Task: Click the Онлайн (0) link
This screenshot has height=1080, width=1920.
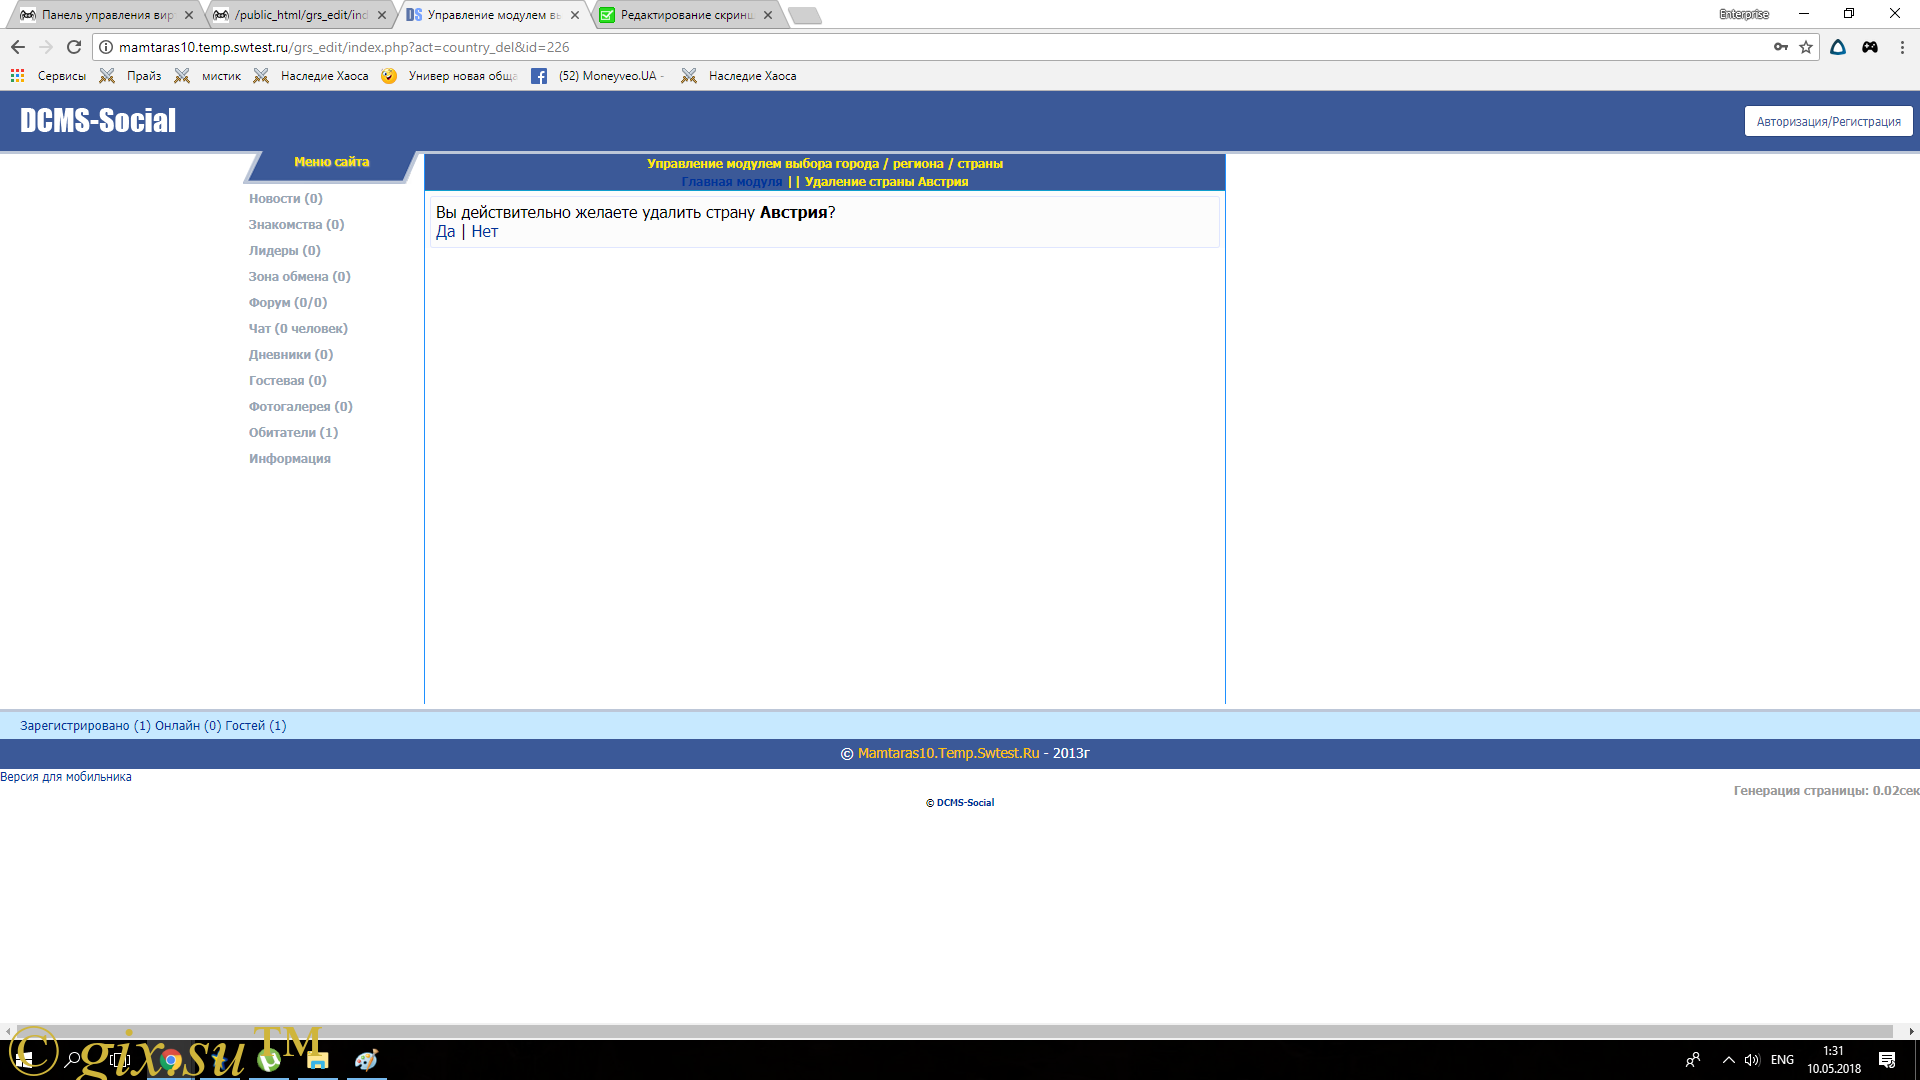Action: pos(188,726)
